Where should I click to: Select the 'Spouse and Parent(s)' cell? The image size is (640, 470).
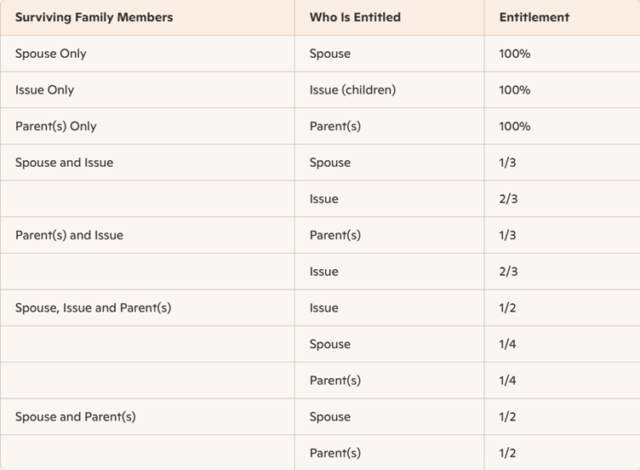[75, 416]
